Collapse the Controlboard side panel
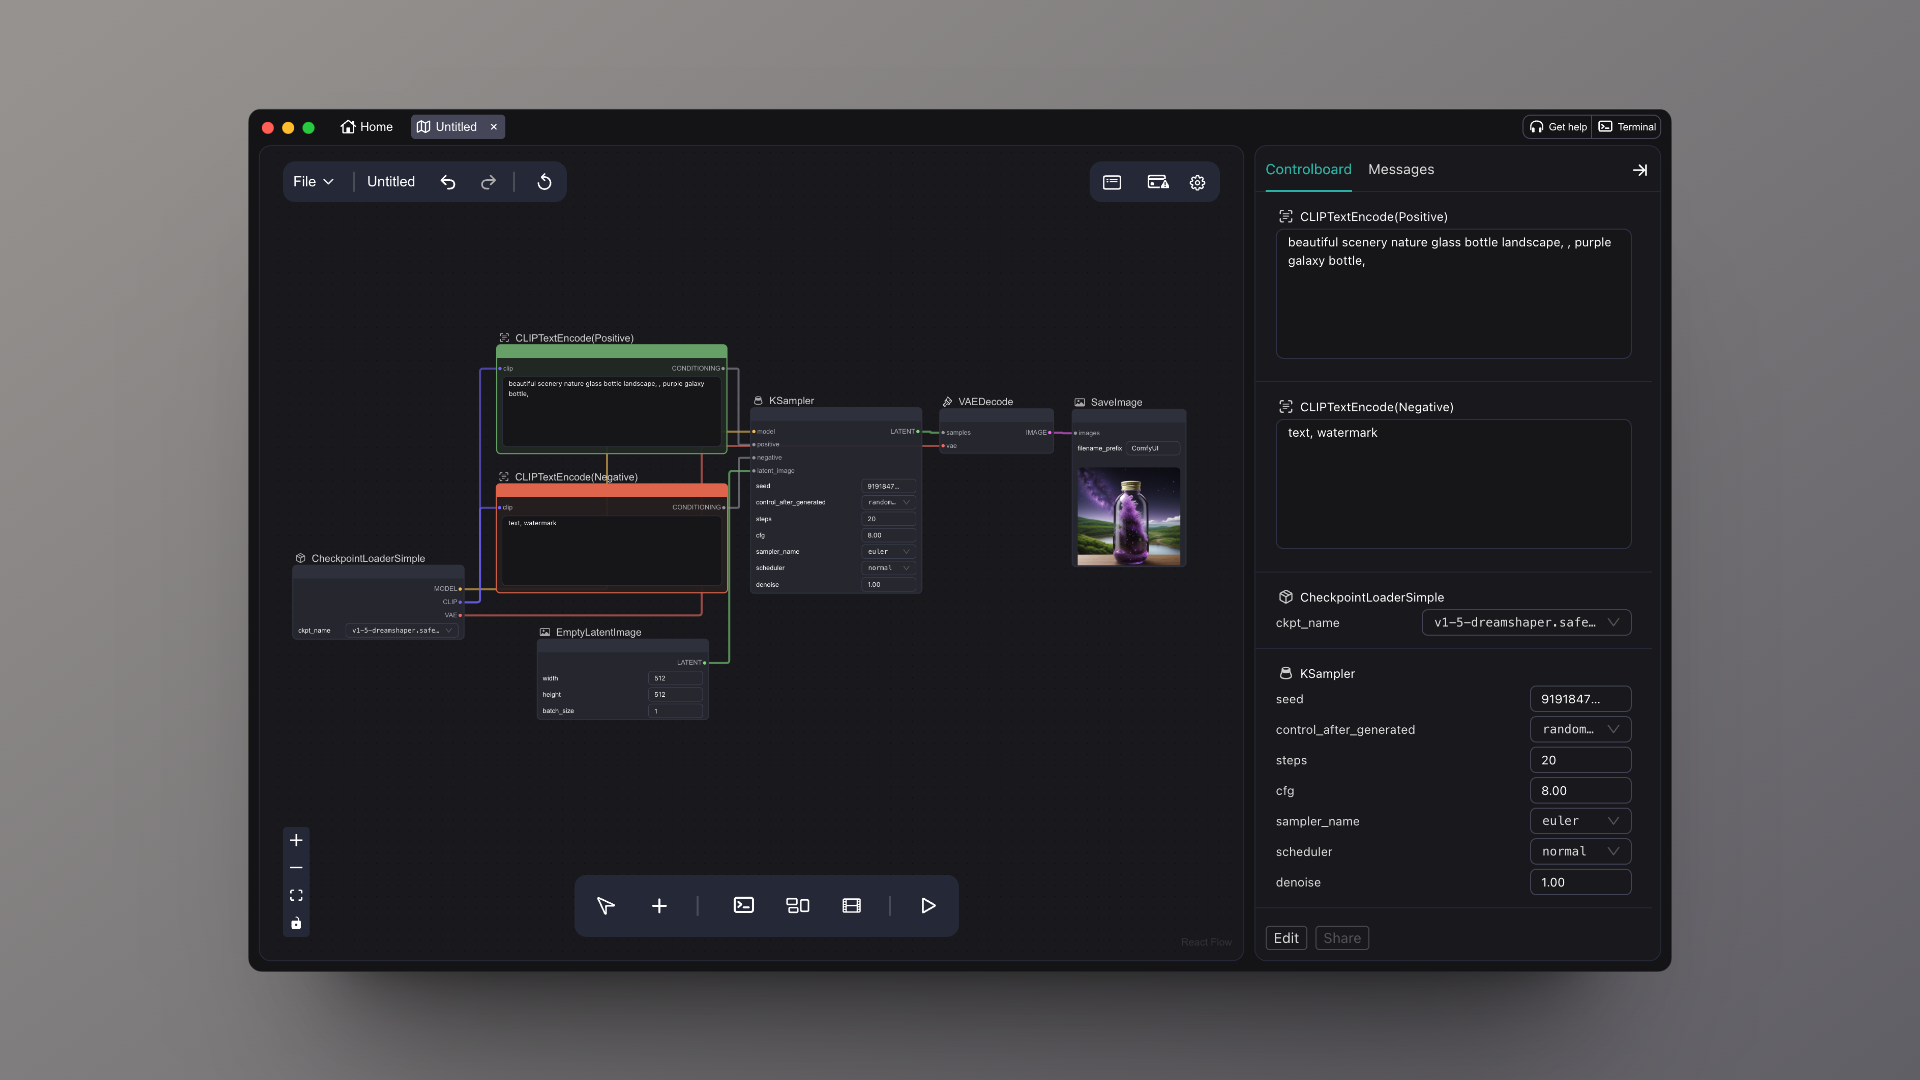The width and height of the screenshot is (1920, 1080). (x=1640, y=170)
